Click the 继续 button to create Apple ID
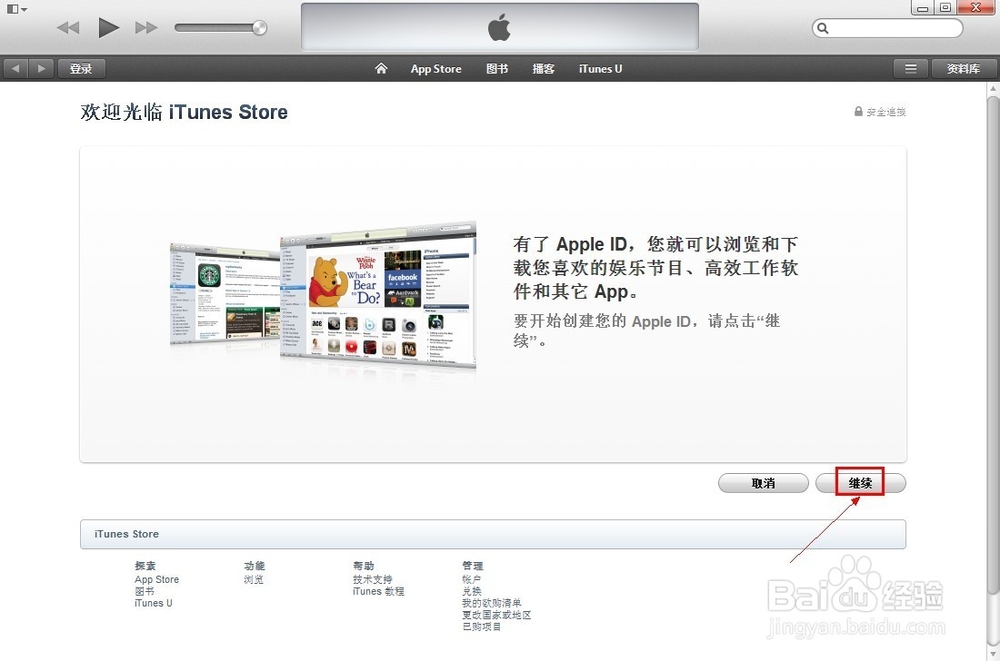The width and height of the screenshot is (1000, 661). pyautogui.click(x=859, y=482)
